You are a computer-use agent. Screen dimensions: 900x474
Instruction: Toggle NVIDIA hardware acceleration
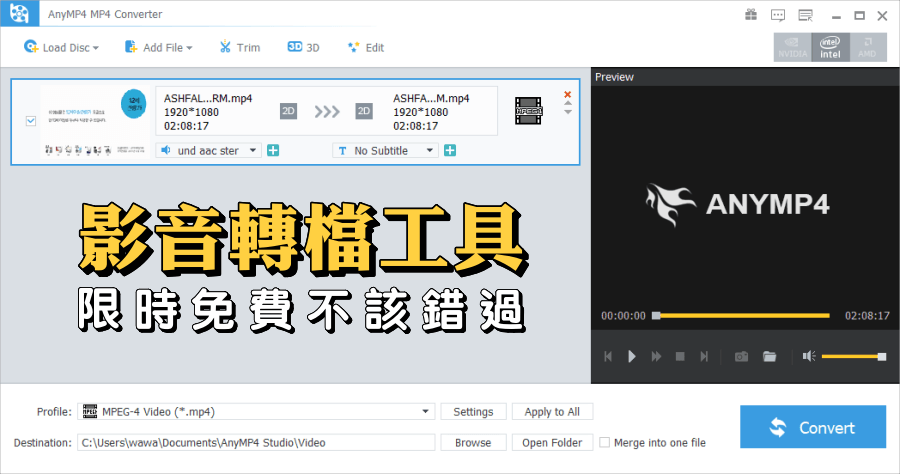(792, 47)
